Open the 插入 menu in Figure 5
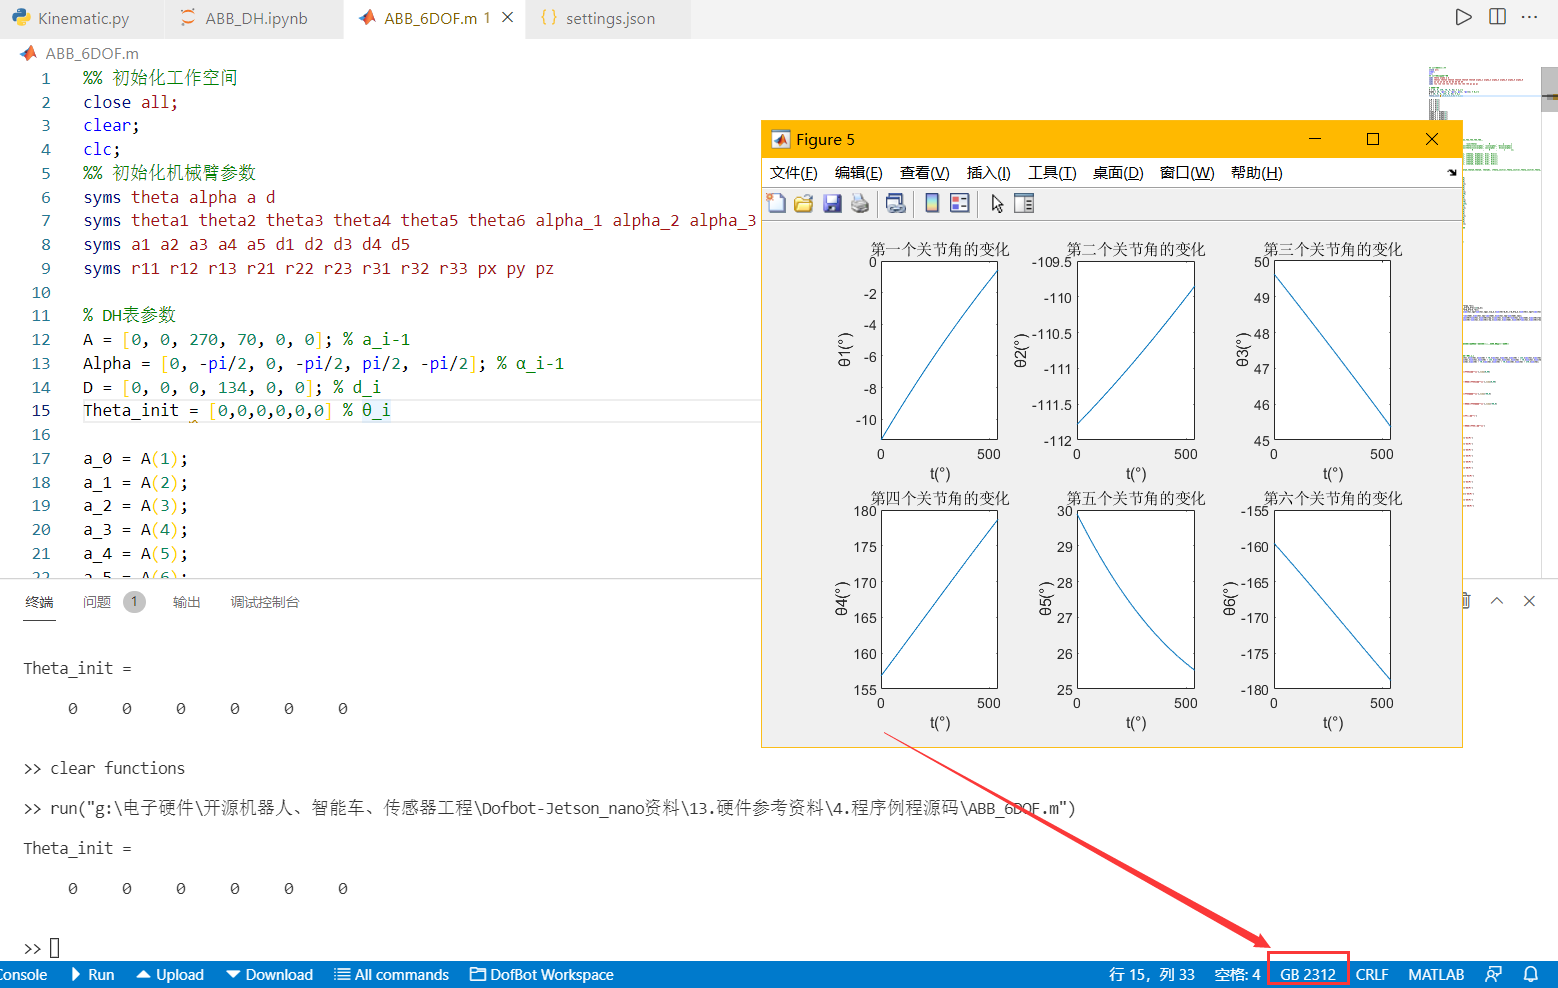Image resolution: width=1558 pixels, height=988 pixels. [987, 172]
